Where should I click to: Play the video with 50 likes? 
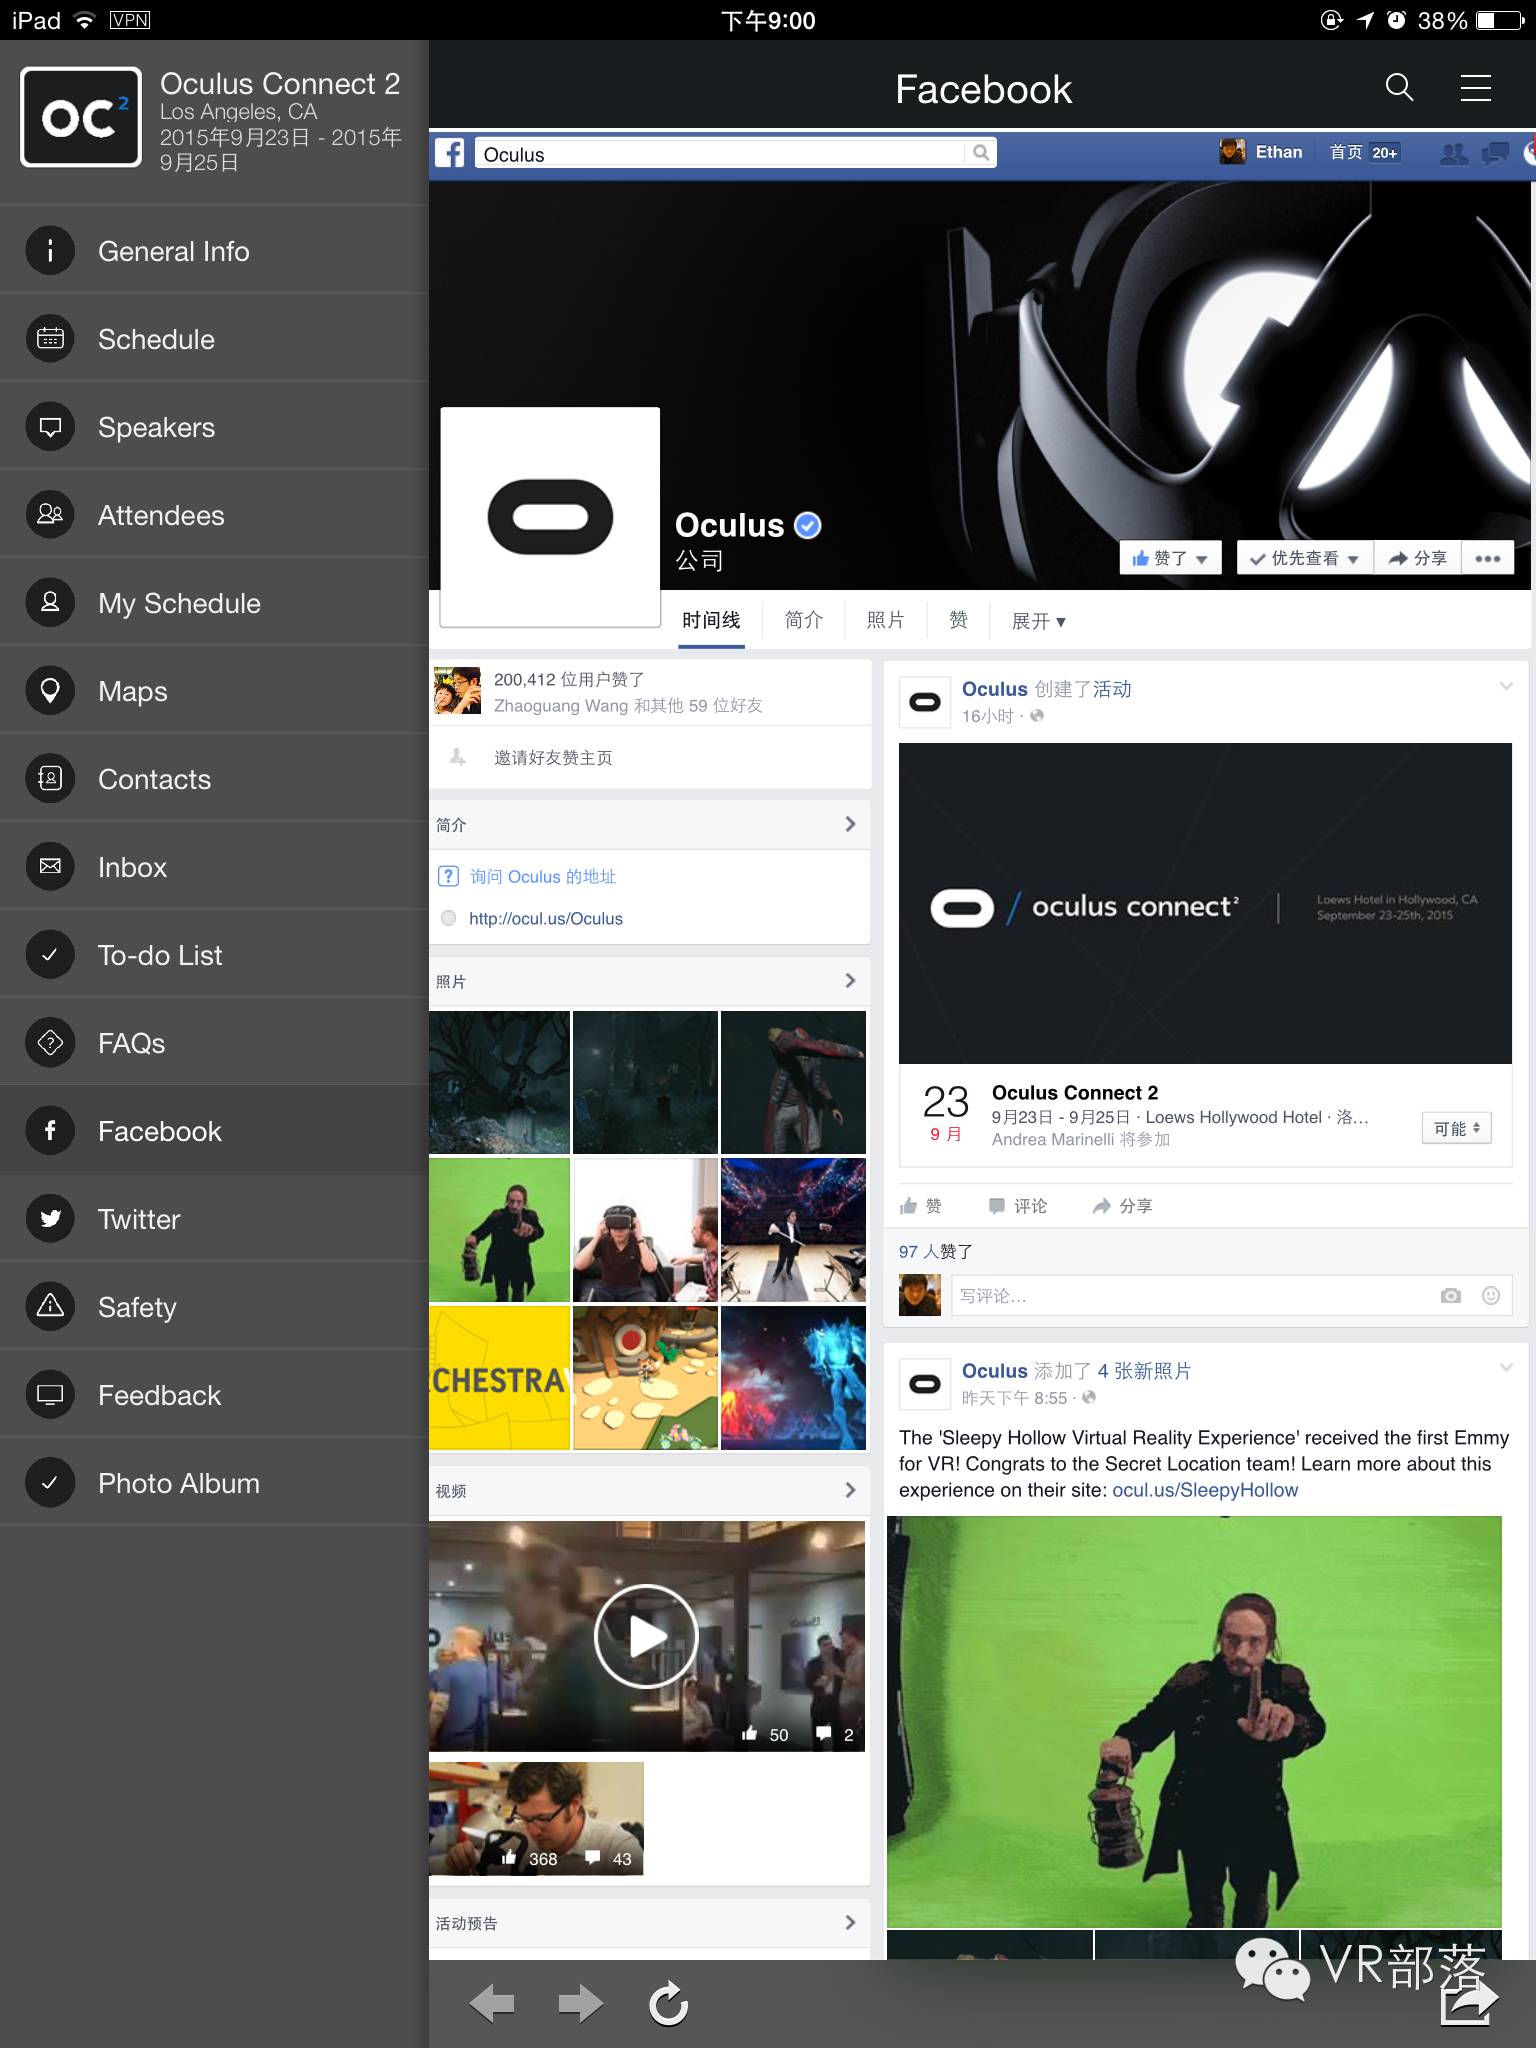click(x=647, y=1637)
